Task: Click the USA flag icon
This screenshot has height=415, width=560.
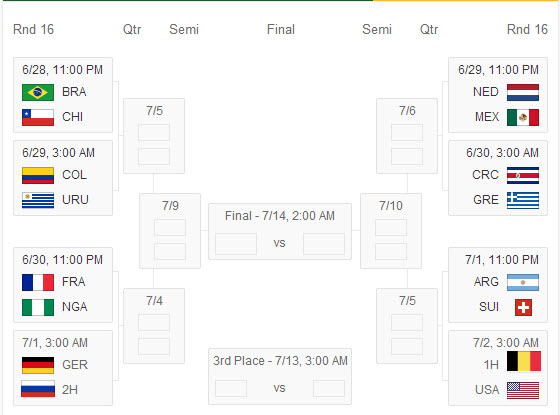Action: pyautogui.click(x=523, y=390)
